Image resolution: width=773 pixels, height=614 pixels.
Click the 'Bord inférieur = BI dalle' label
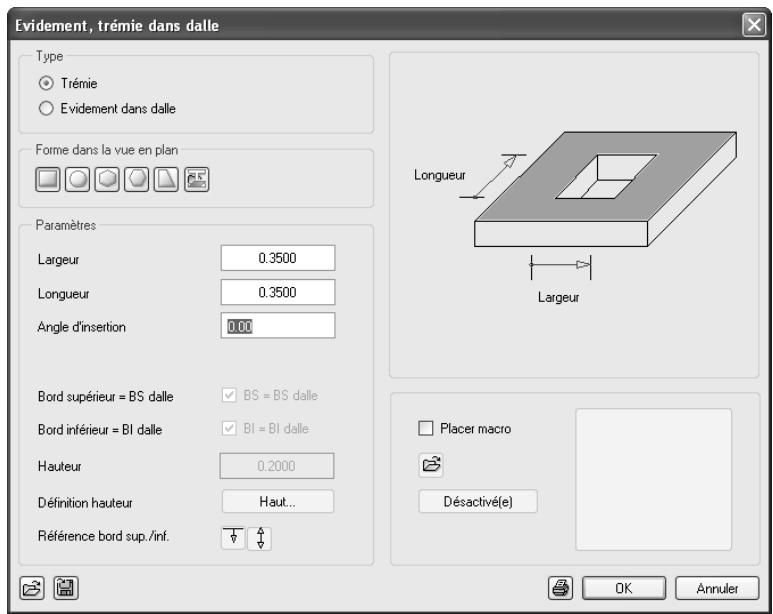point(100,430)
